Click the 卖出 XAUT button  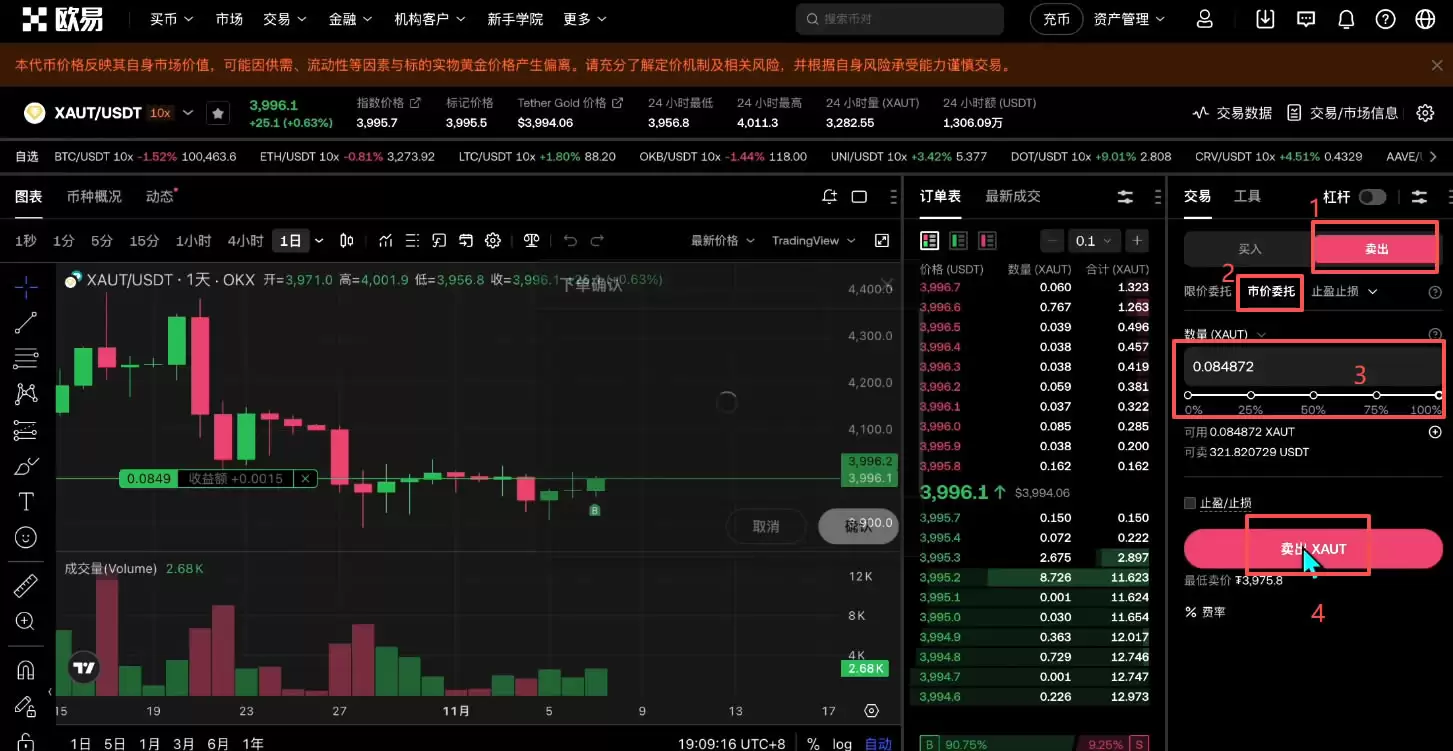(x=1311, y=547)
